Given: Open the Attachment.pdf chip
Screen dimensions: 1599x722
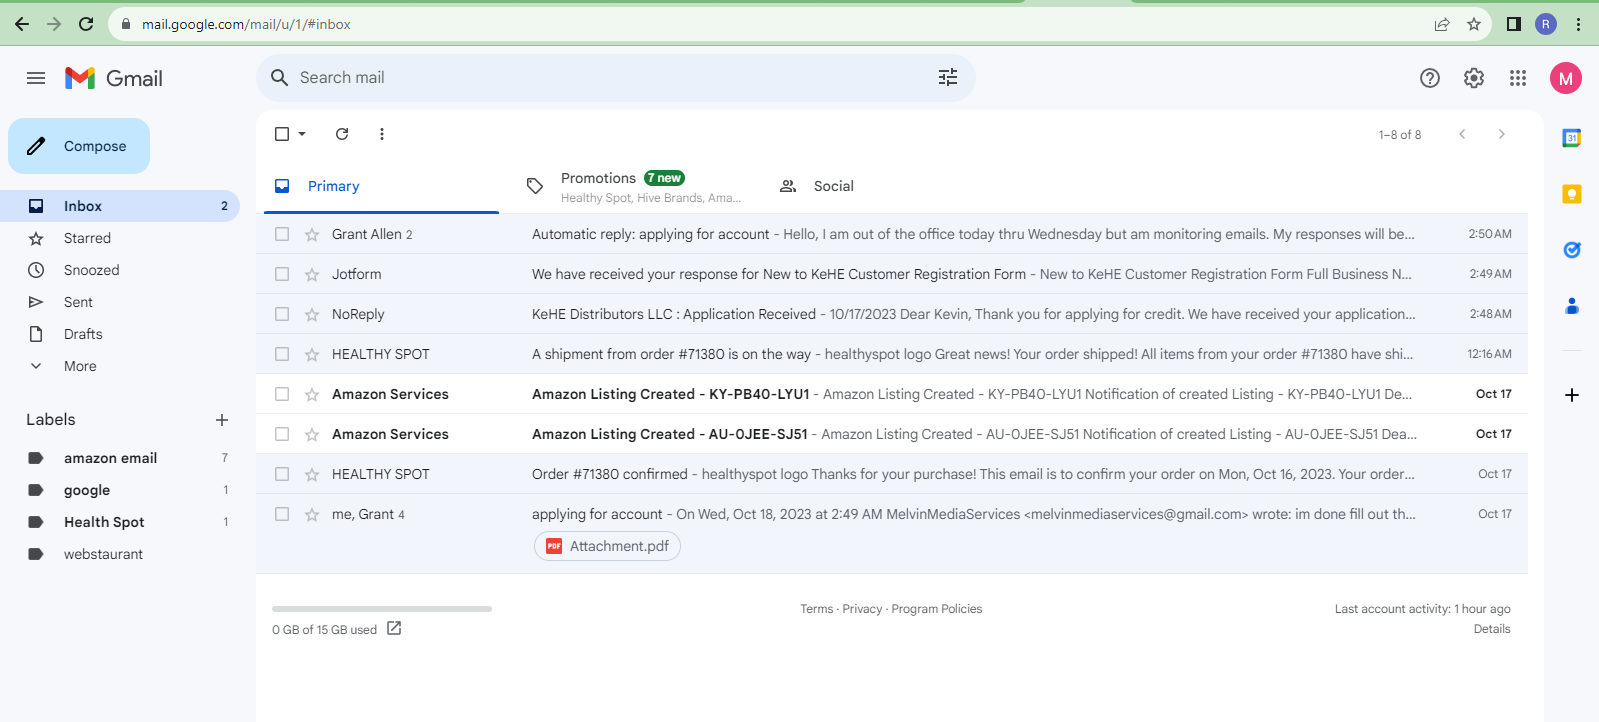Looking at the screenshot, I should (x=607, y=546).
